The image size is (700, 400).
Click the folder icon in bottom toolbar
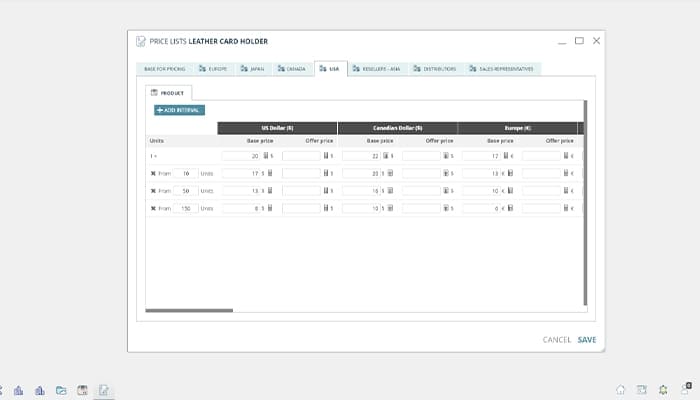(x=62, y=390)
